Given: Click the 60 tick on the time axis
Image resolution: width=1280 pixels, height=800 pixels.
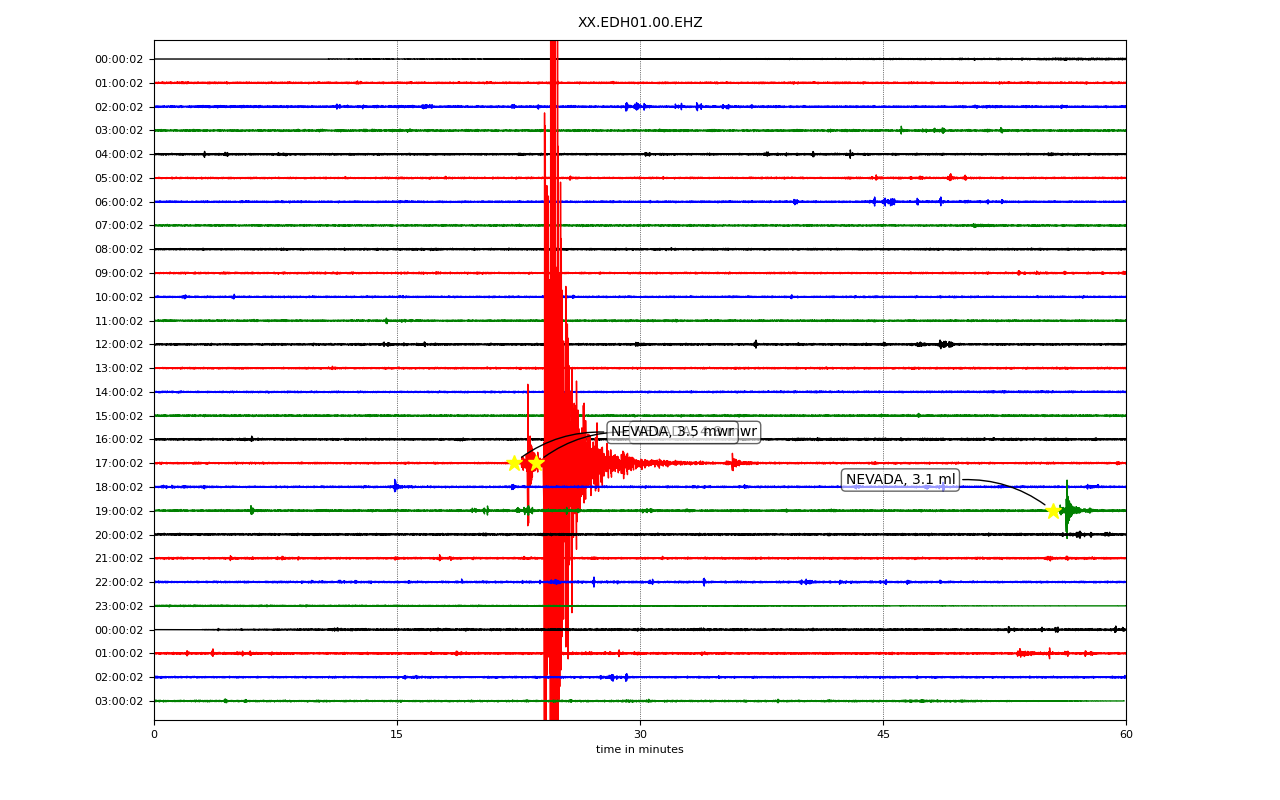Looking at the screenshot, I should pos(1126,734).
